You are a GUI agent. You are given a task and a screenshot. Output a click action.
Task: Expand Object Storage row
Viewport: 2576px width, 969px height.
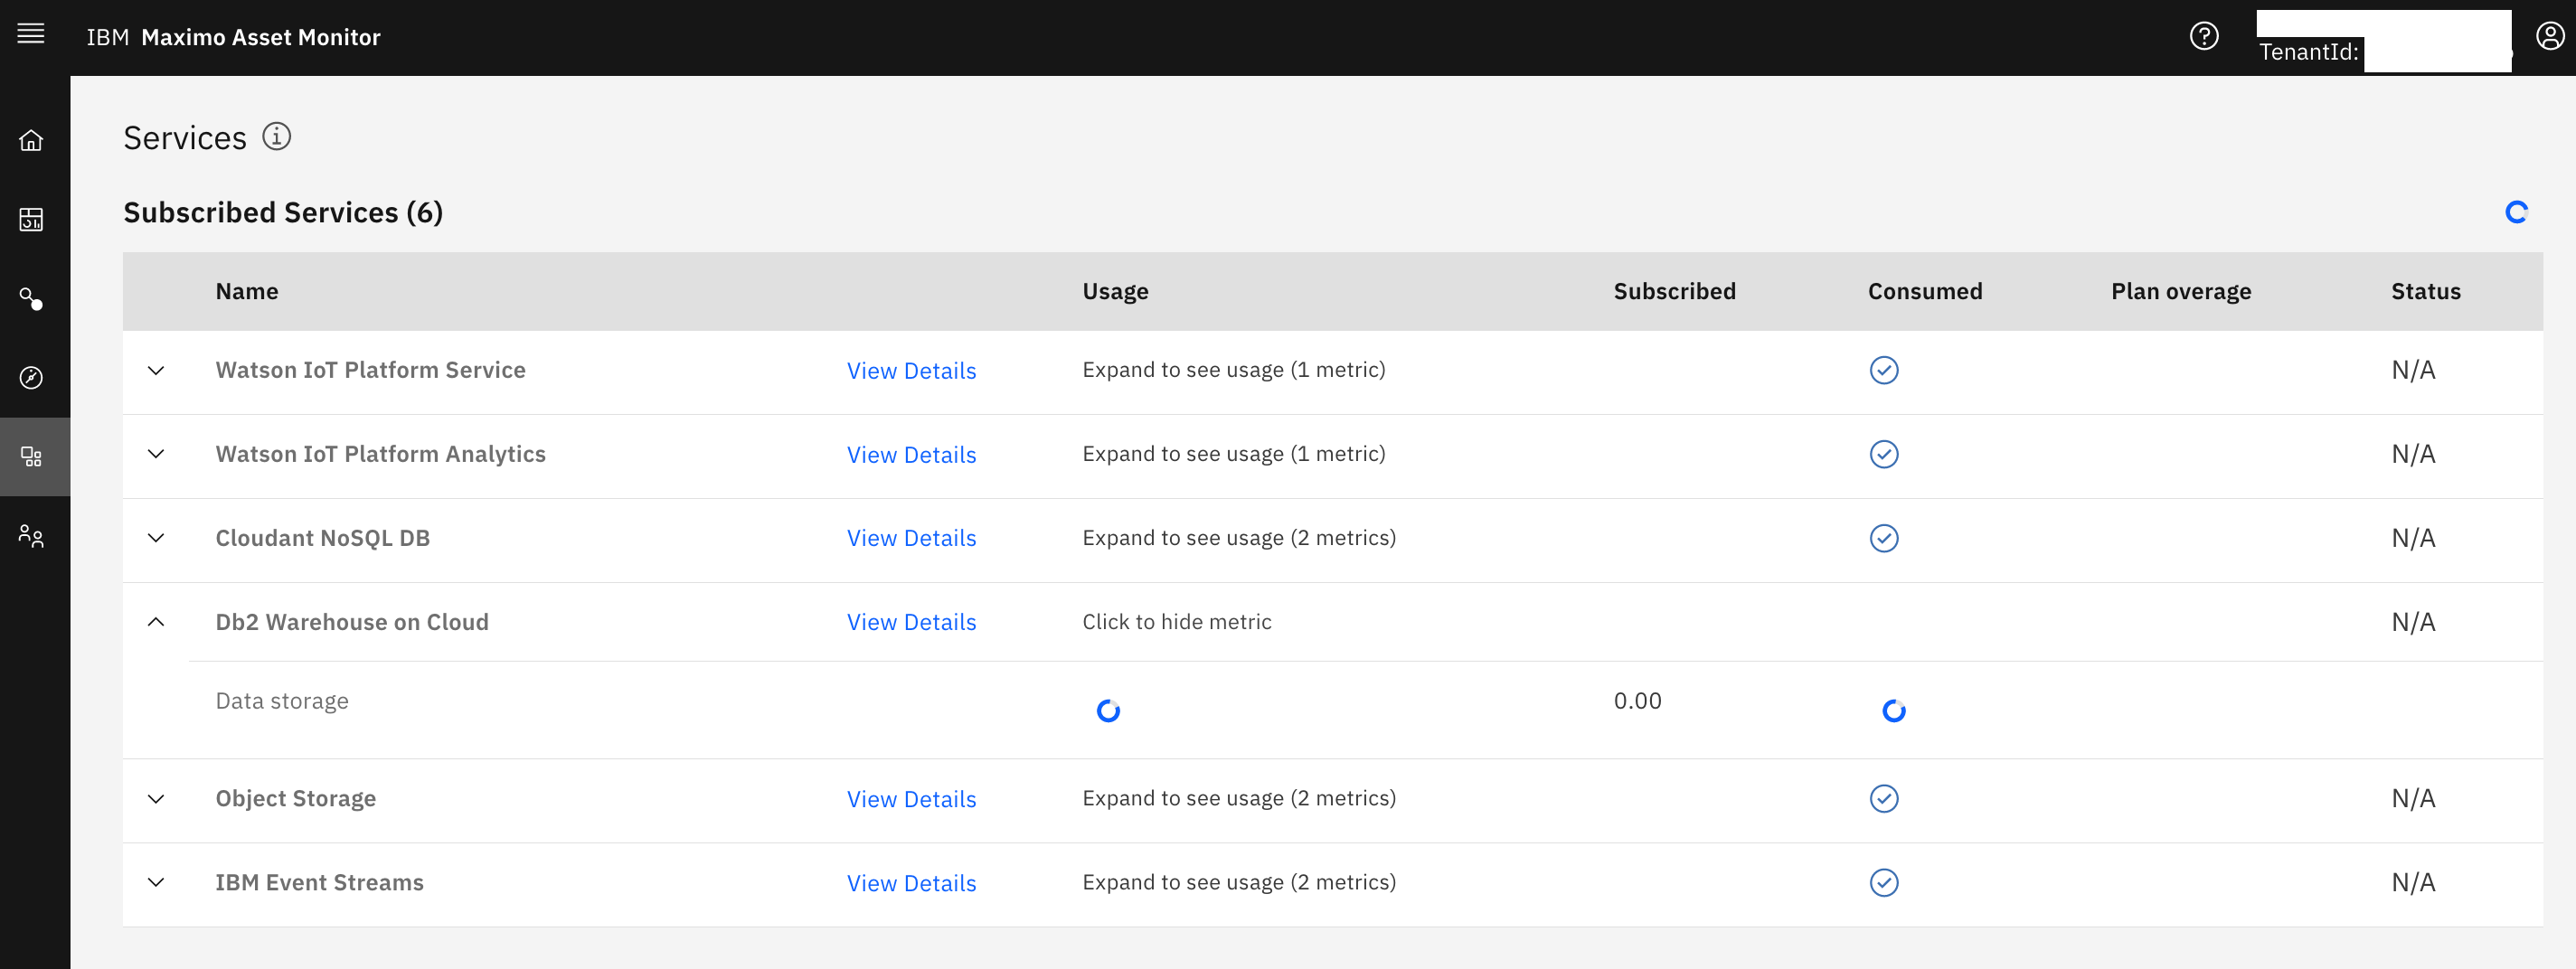156,798
